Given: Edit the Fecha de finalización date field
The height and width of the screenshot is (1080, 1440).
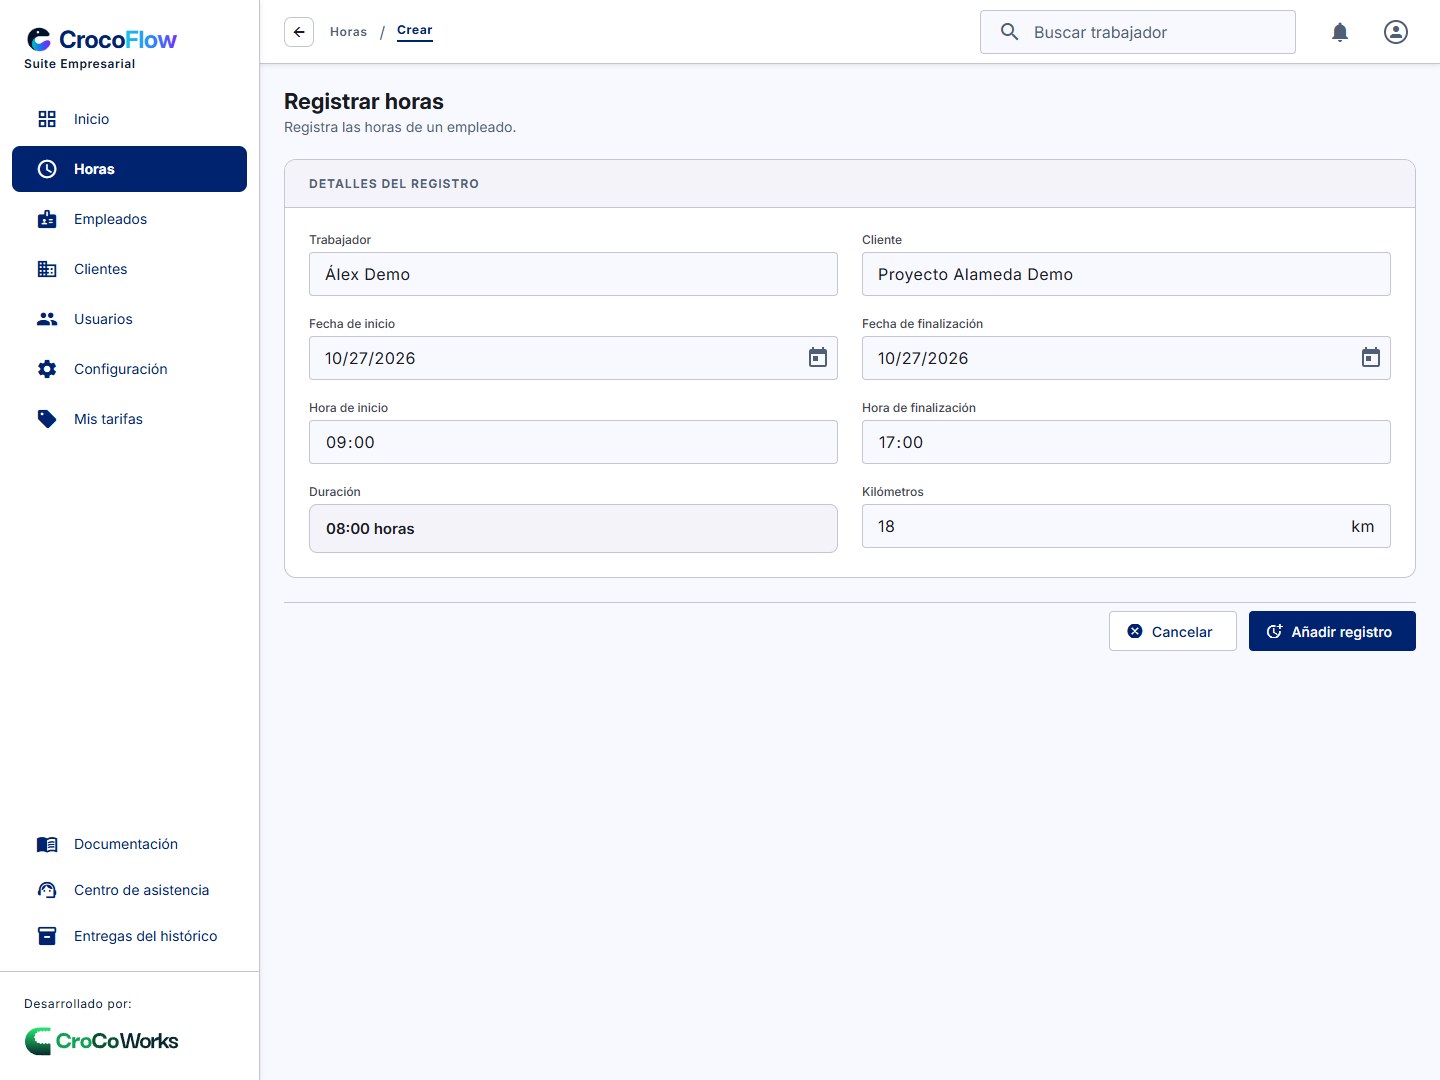Looking at the screenshot, I should 1126,358.
